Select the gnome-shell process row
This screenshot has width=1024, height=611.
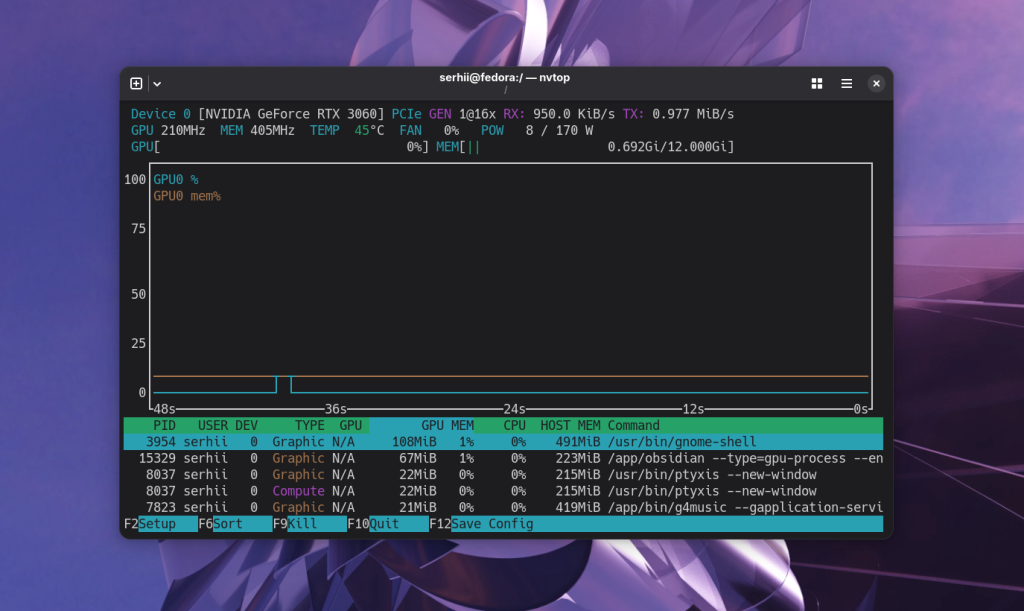503,442
